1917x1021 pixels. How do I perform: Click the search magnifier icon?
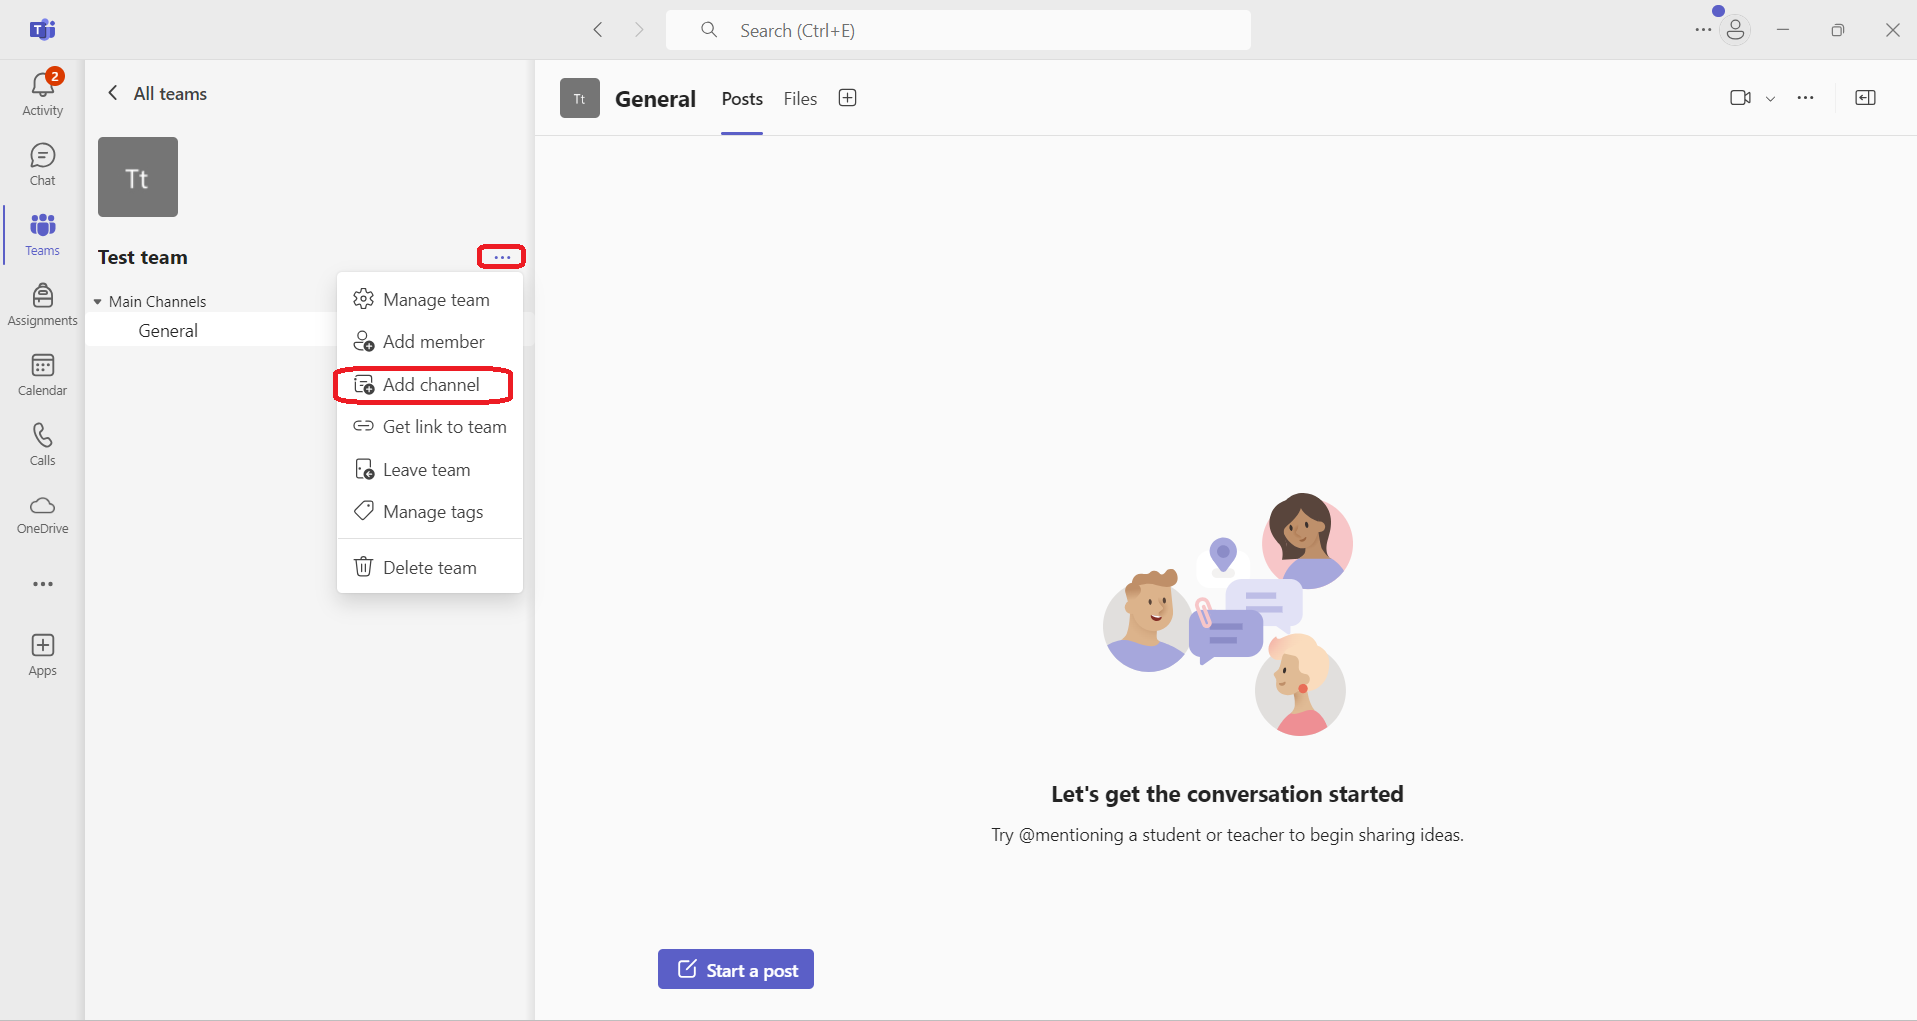pos(709,30)
